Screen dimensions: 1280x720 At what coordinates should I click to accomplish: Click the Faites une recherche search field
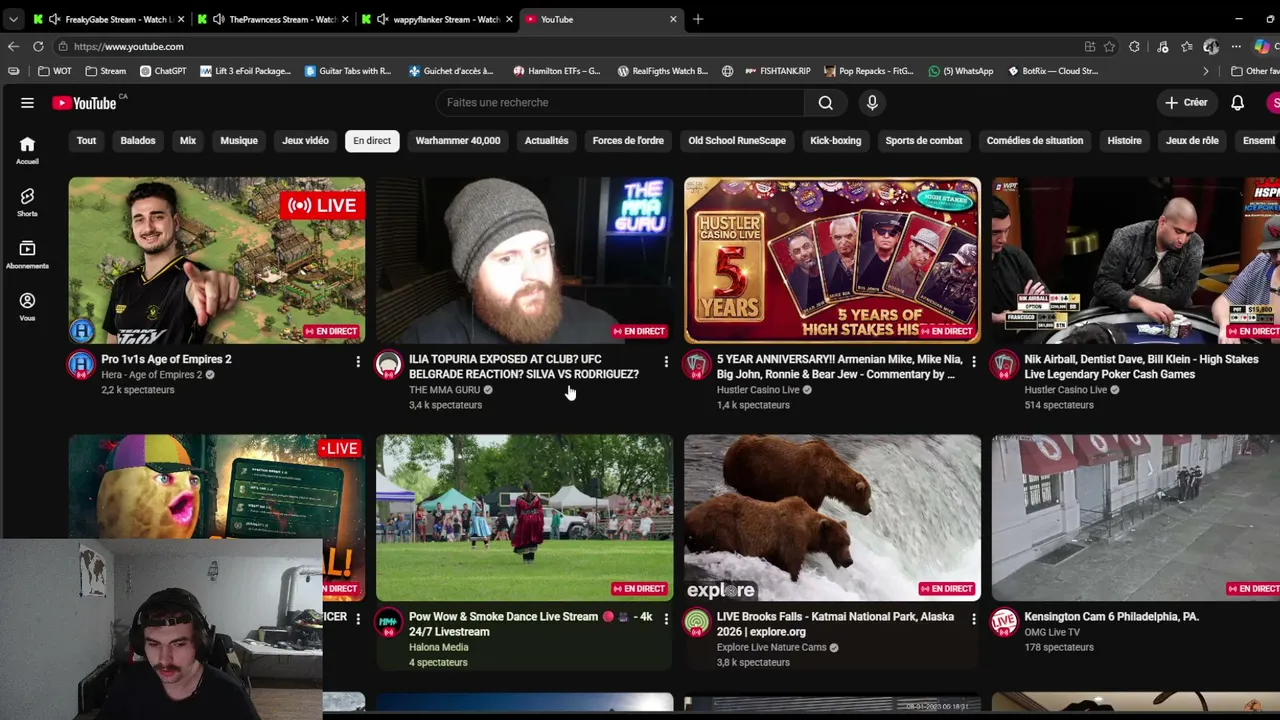[620, 102]
